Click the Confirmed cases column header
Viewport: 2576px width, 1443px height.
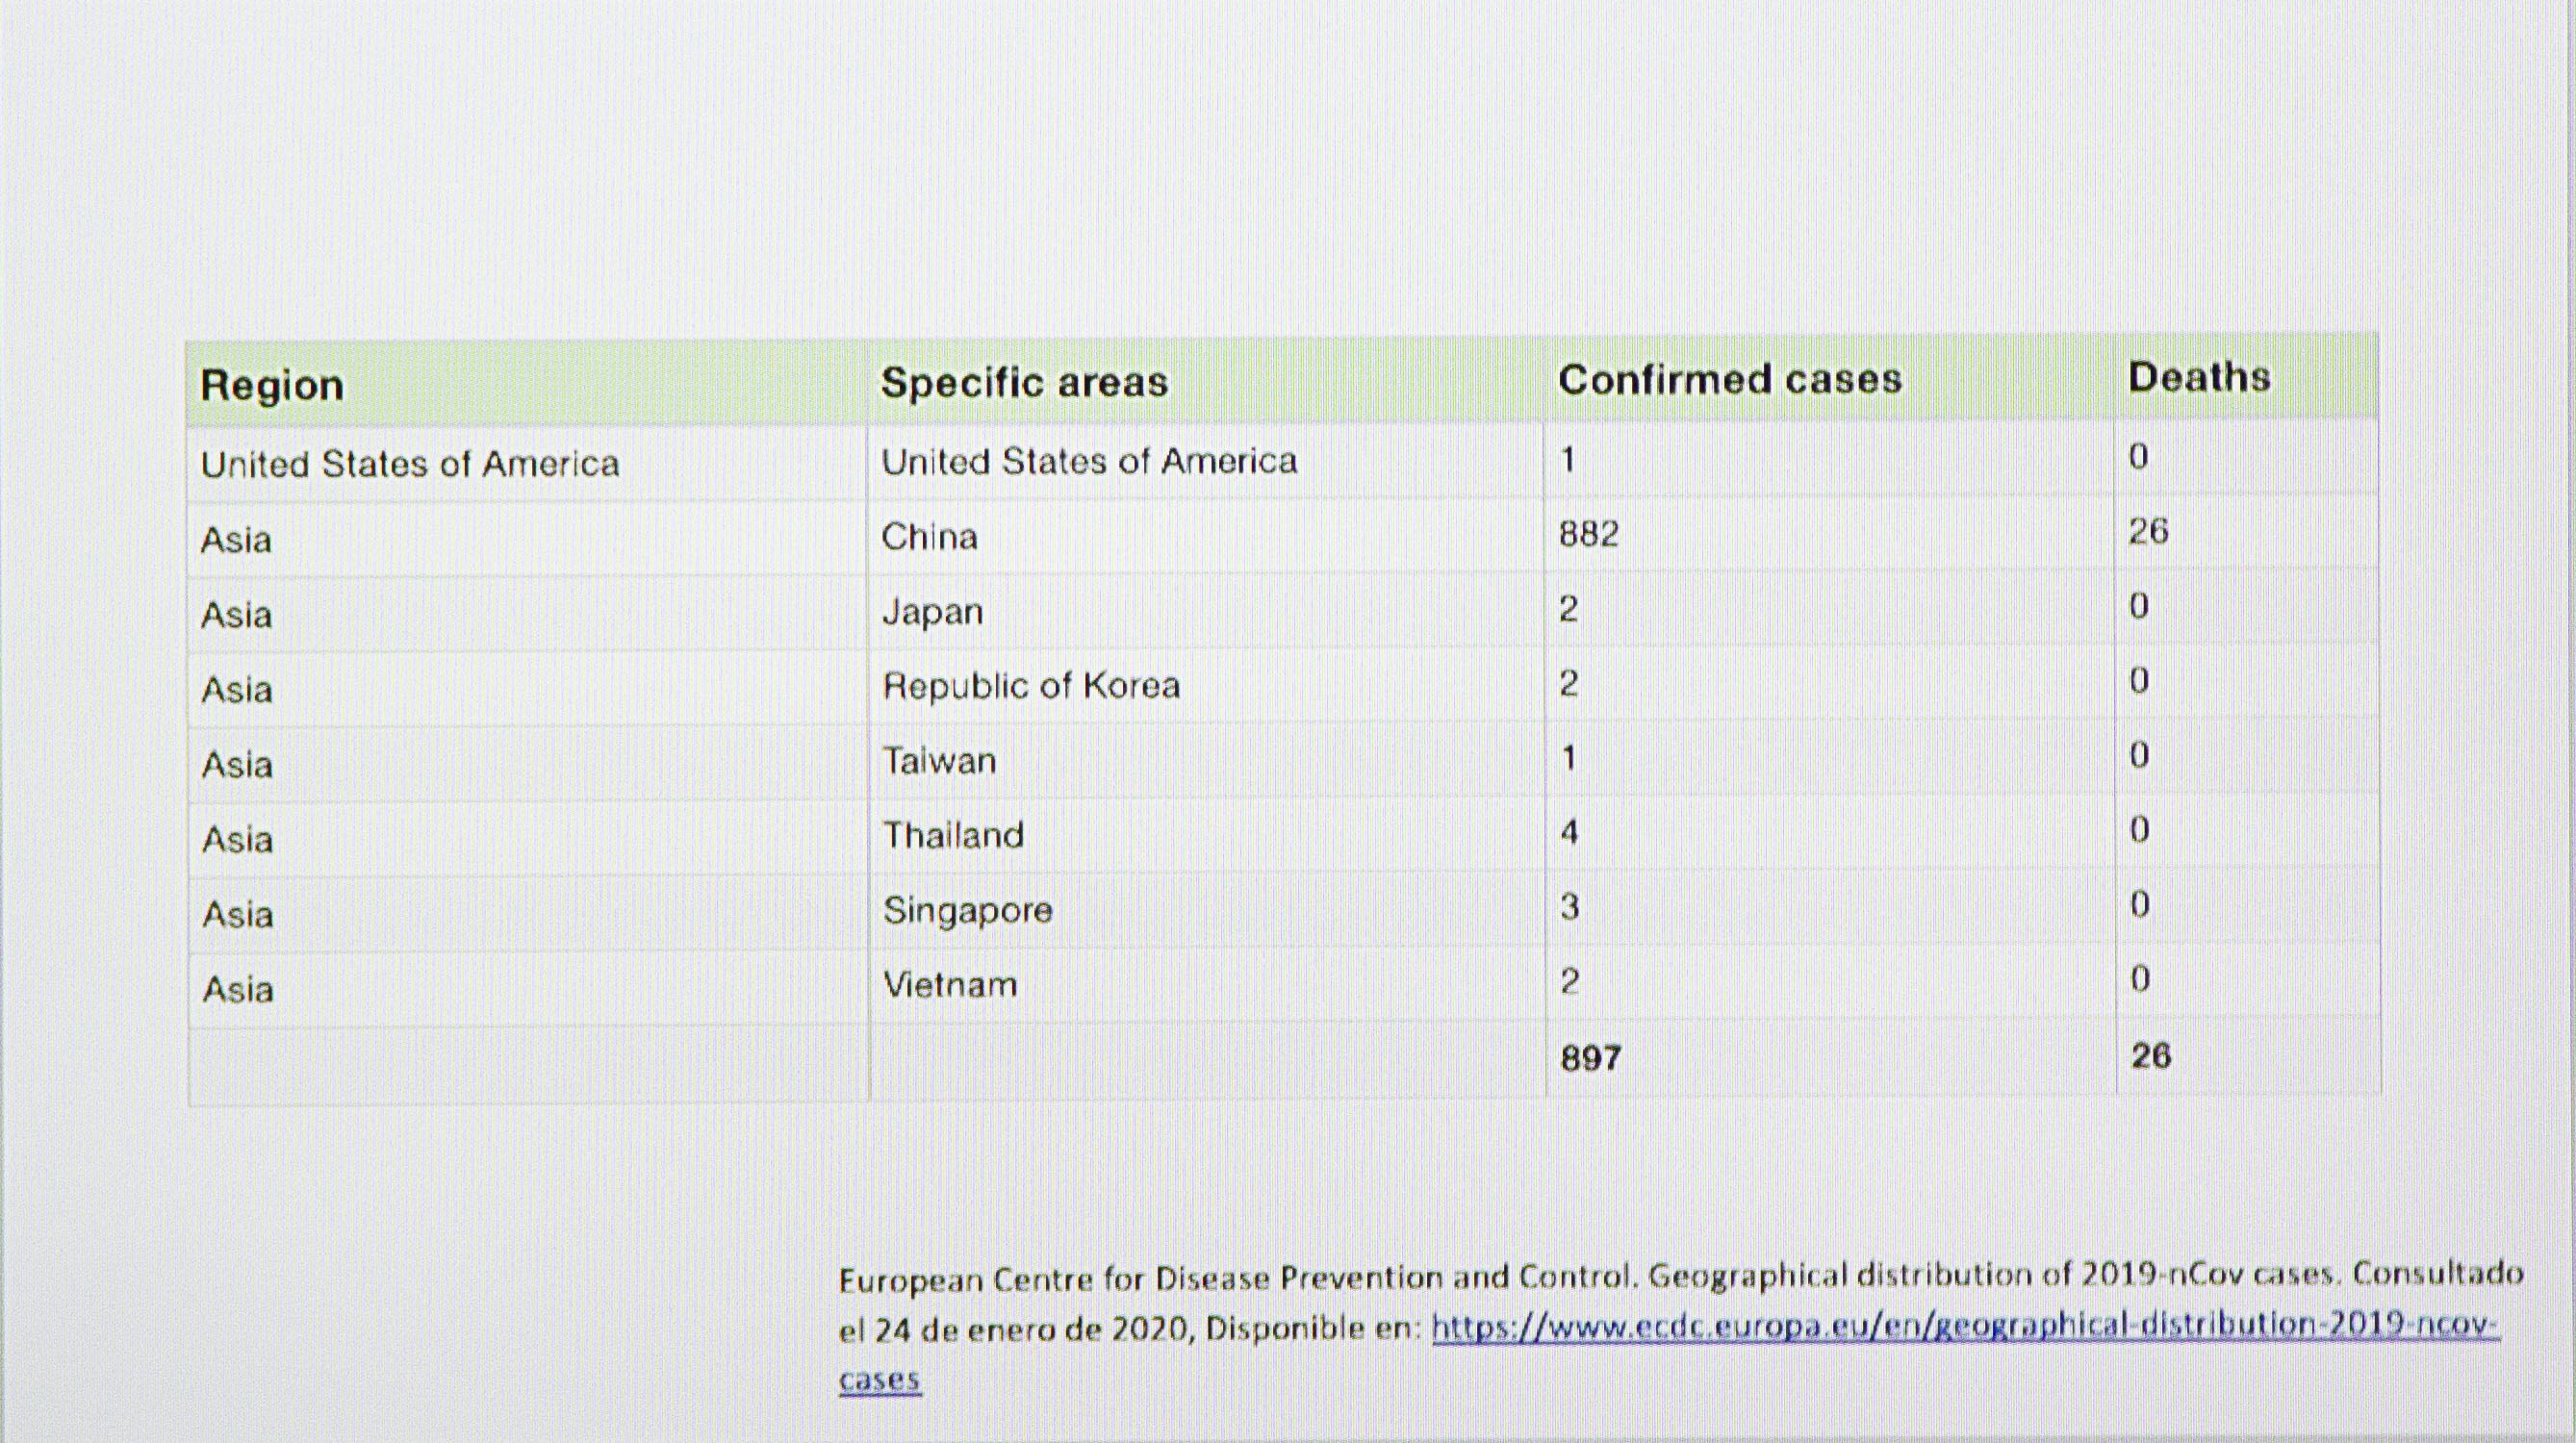click(1729, 379)
